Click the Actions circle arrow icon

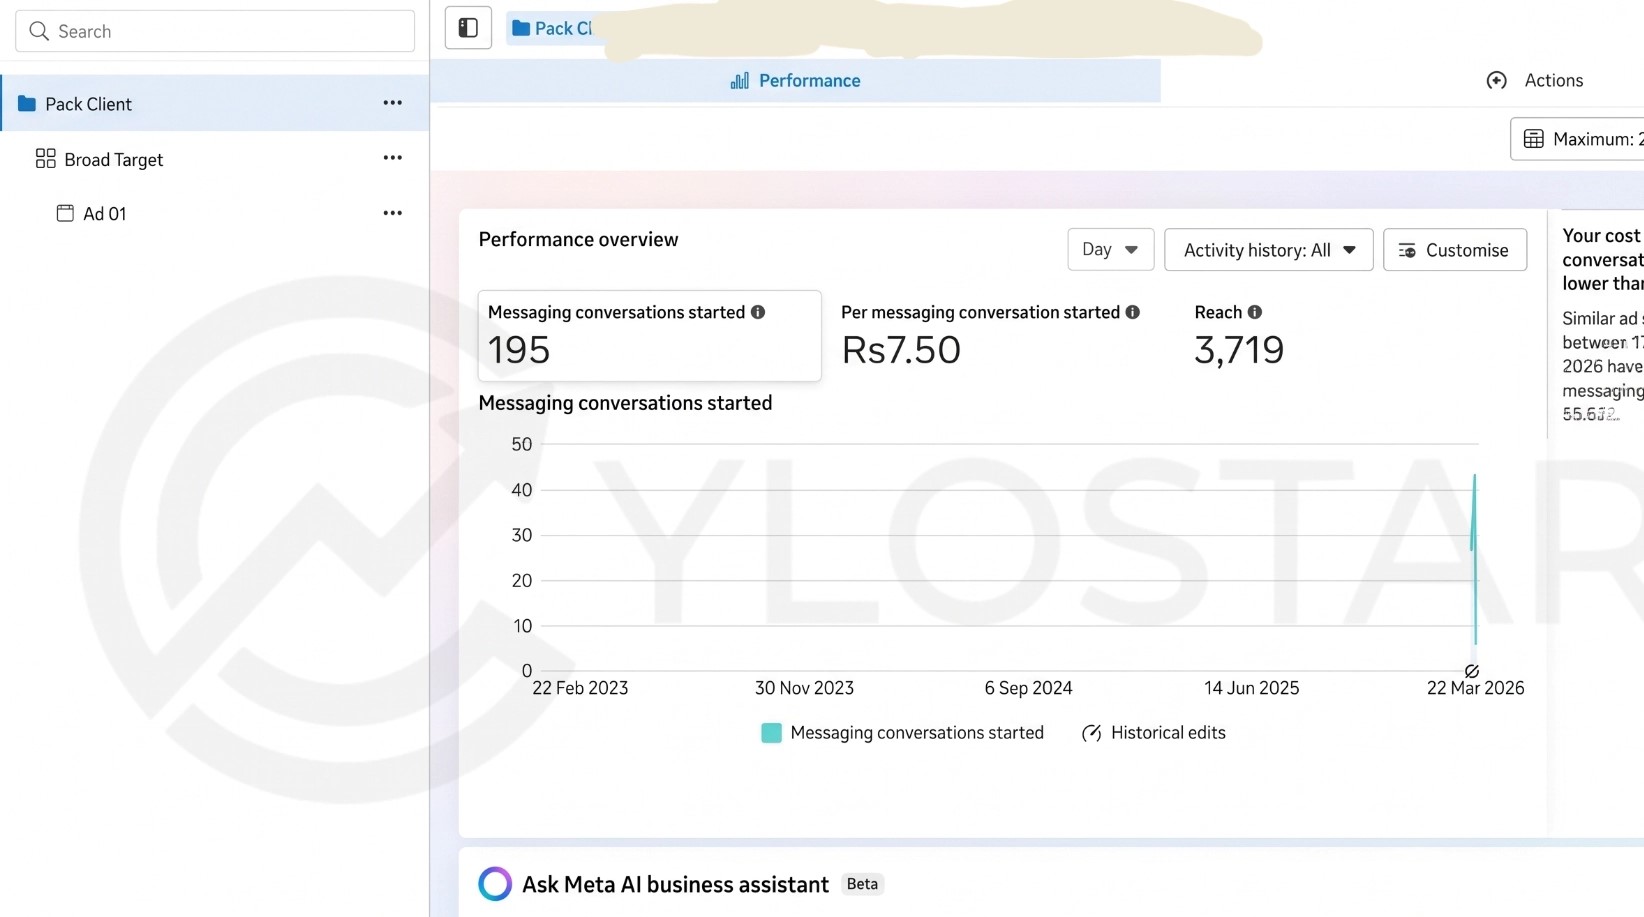(1496, 81)
